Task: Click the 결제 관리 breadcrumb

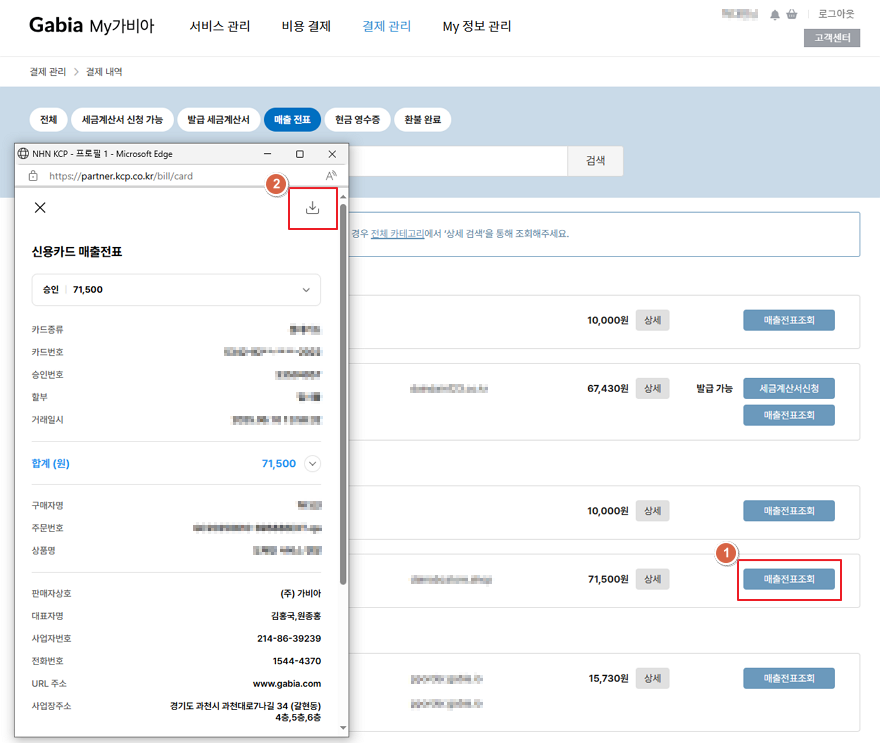Action: point(48,72)
